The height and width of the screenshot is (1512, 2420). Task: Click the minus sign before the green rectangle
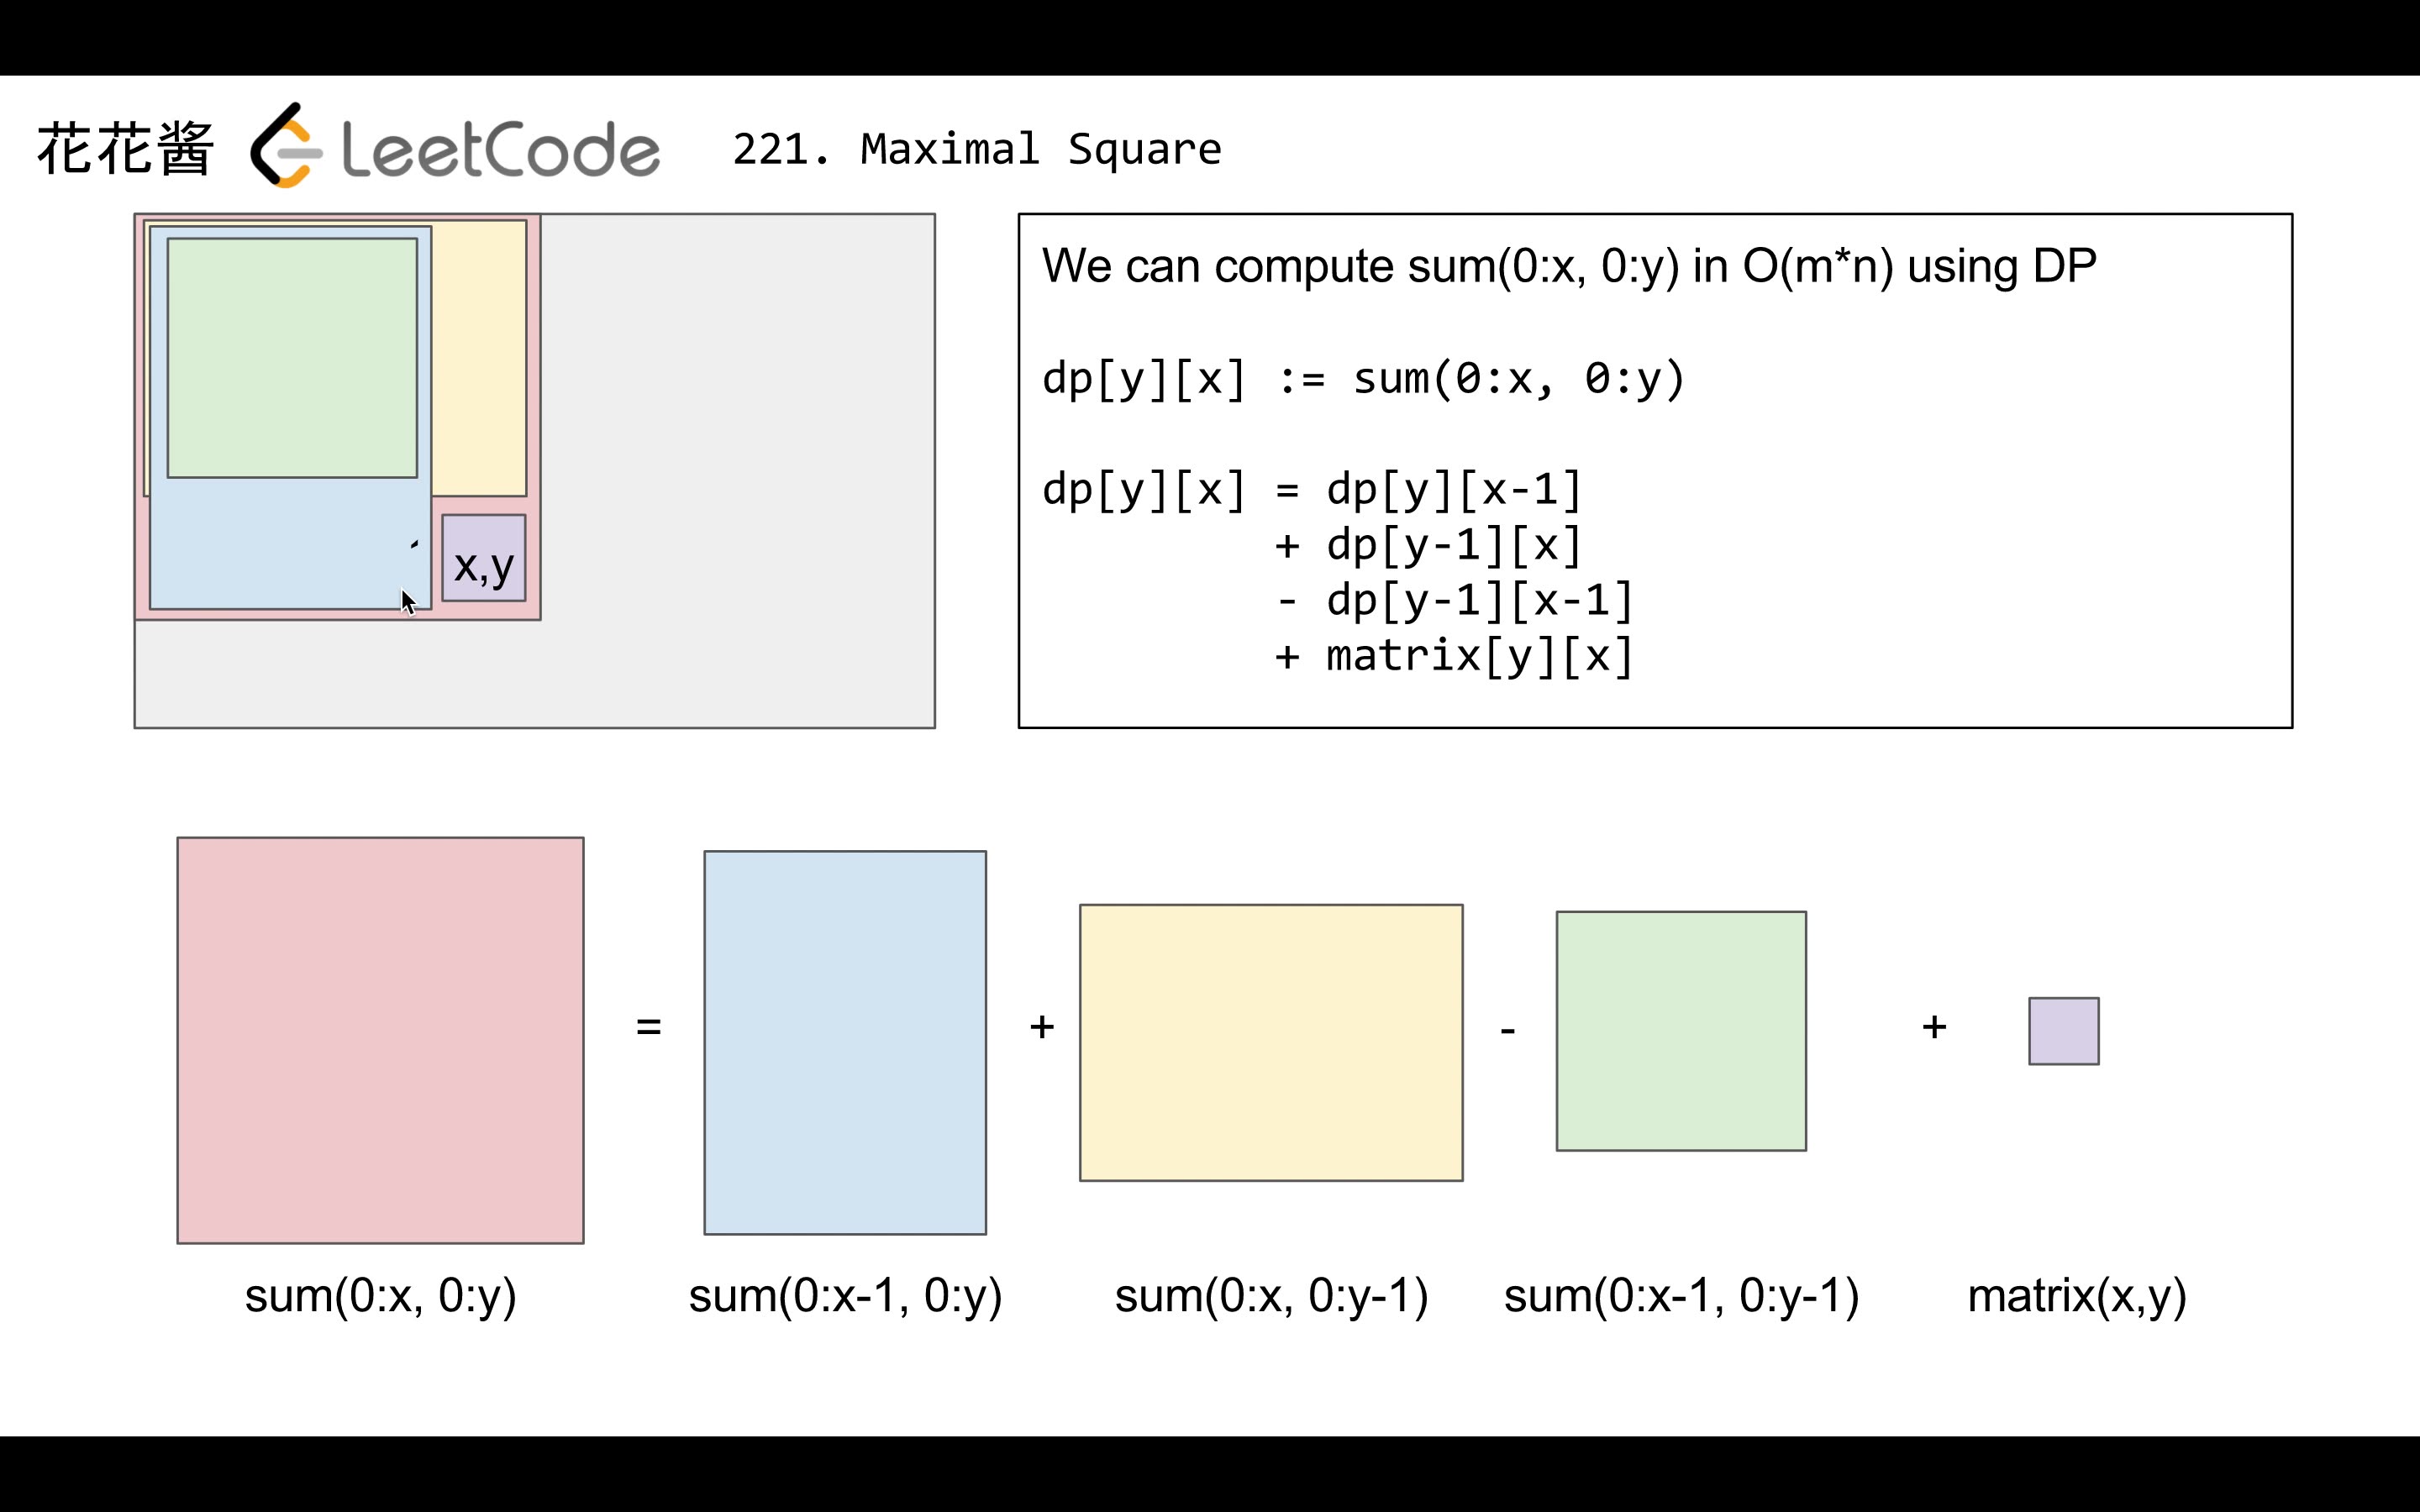(1508, 1030)
